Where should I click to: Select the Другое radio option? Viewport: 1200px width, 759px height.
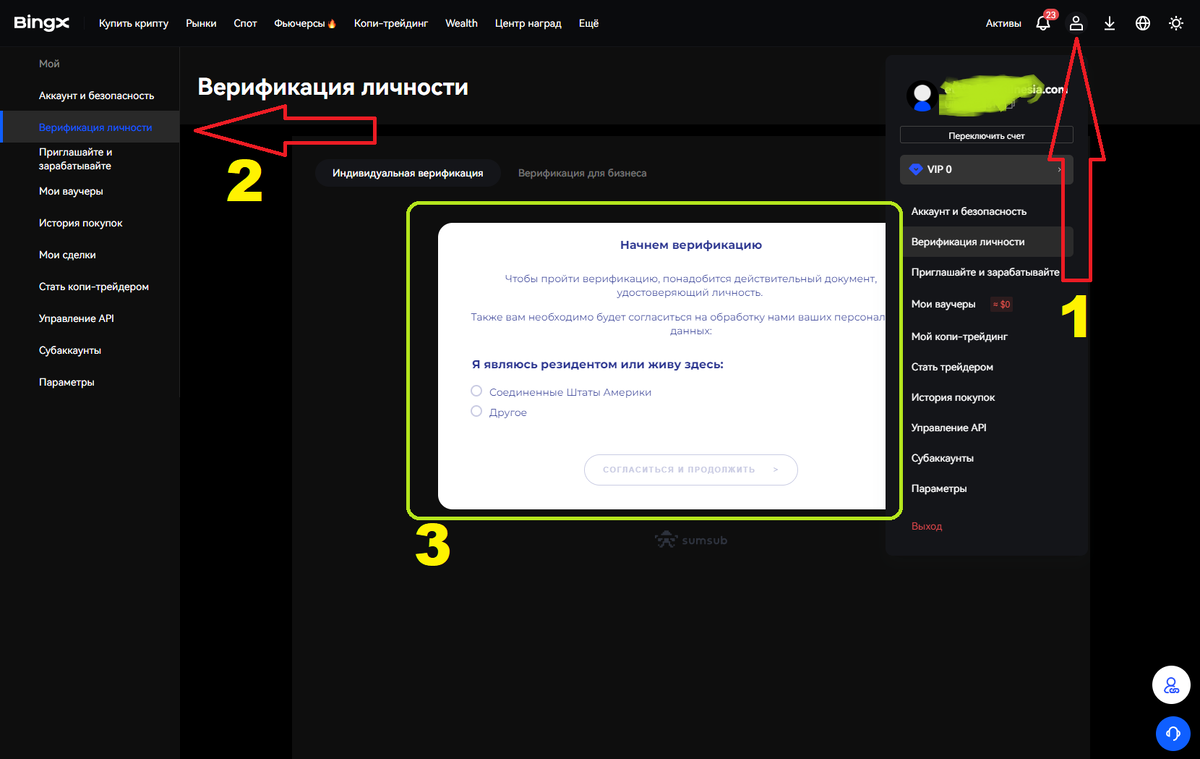477,411
